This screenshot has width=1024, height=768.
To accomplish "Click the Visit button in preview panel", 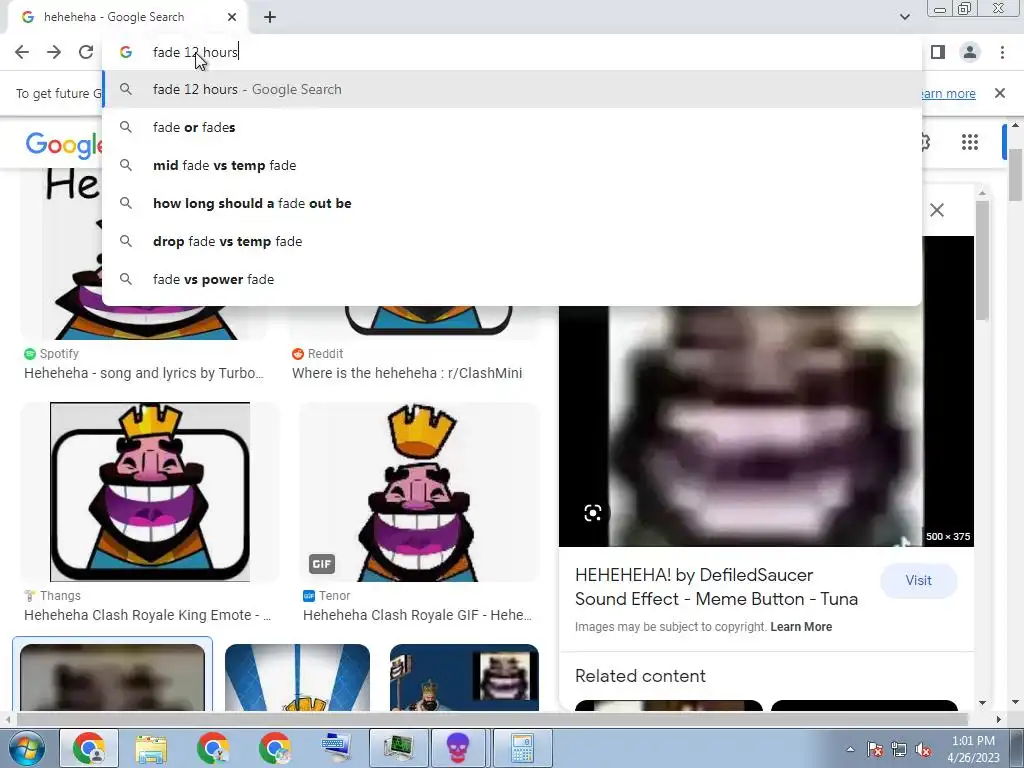I will pyautogui.click(x=918, y=581).
